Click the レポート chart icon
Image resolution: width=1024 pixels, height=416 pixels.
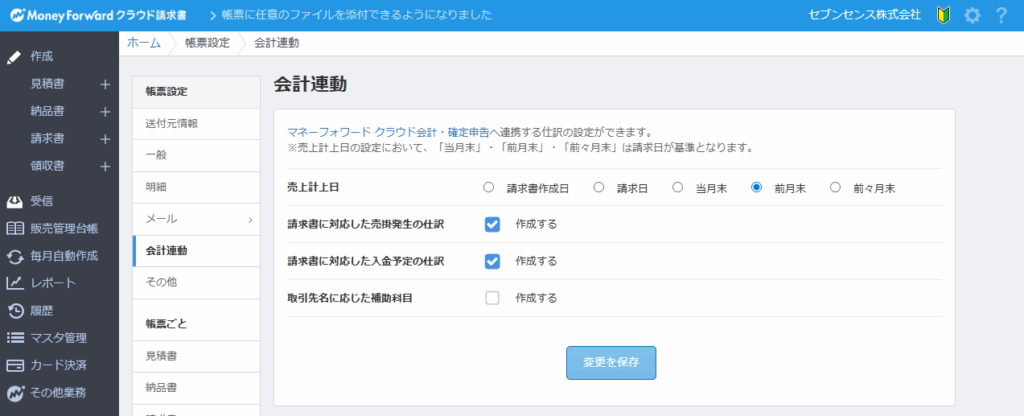tap(15, 283)
